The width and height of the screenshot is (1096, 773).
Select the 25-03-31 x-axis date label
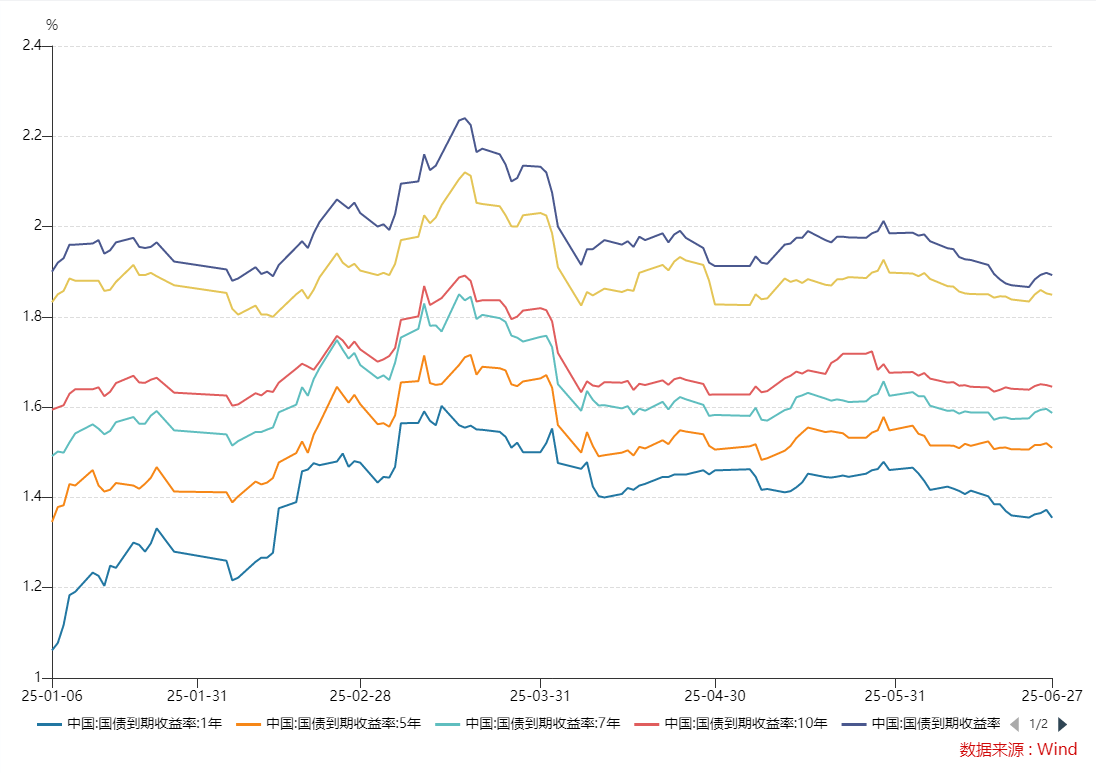coord(540,694)
